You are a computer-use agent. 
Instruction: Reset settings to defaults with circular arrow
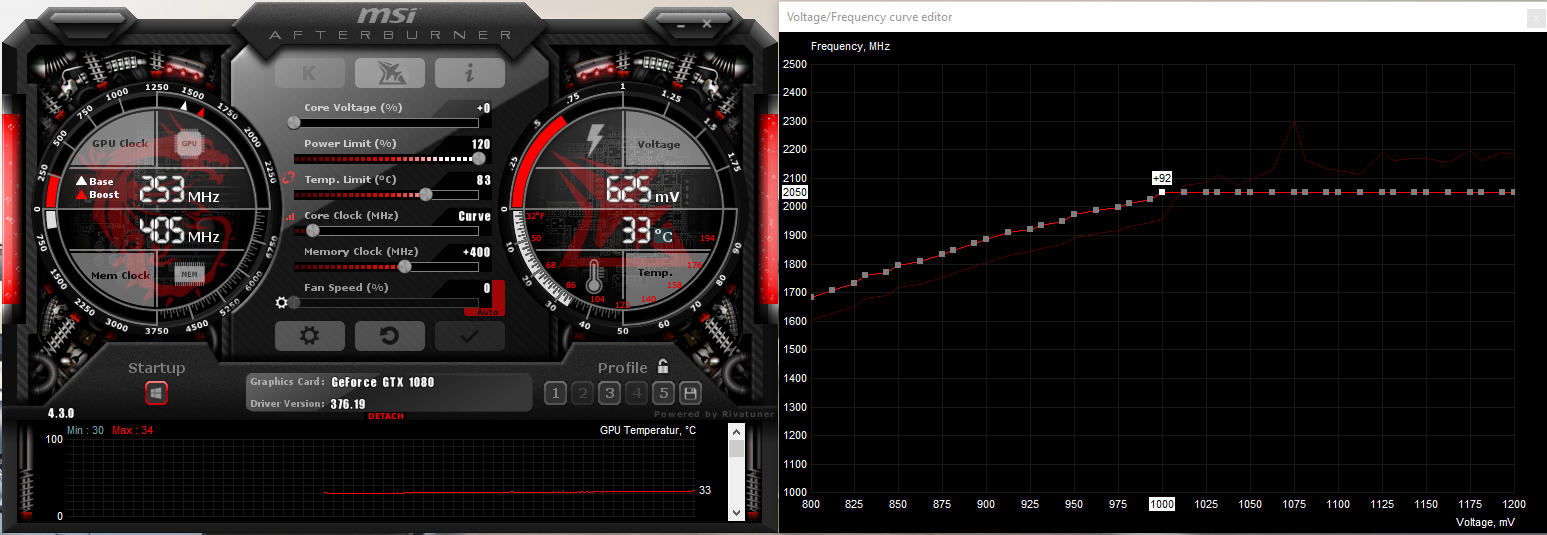(390, 336)
